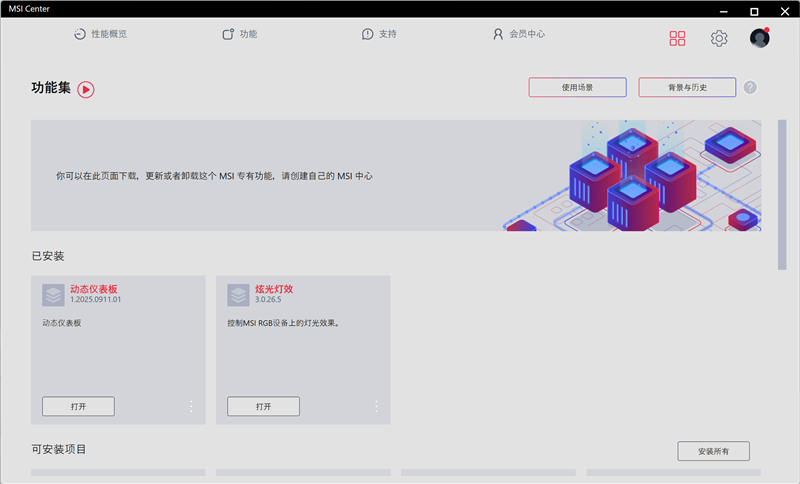
Task: Switch to the 性能概览 tab
Action: click(x=100, y=34)
